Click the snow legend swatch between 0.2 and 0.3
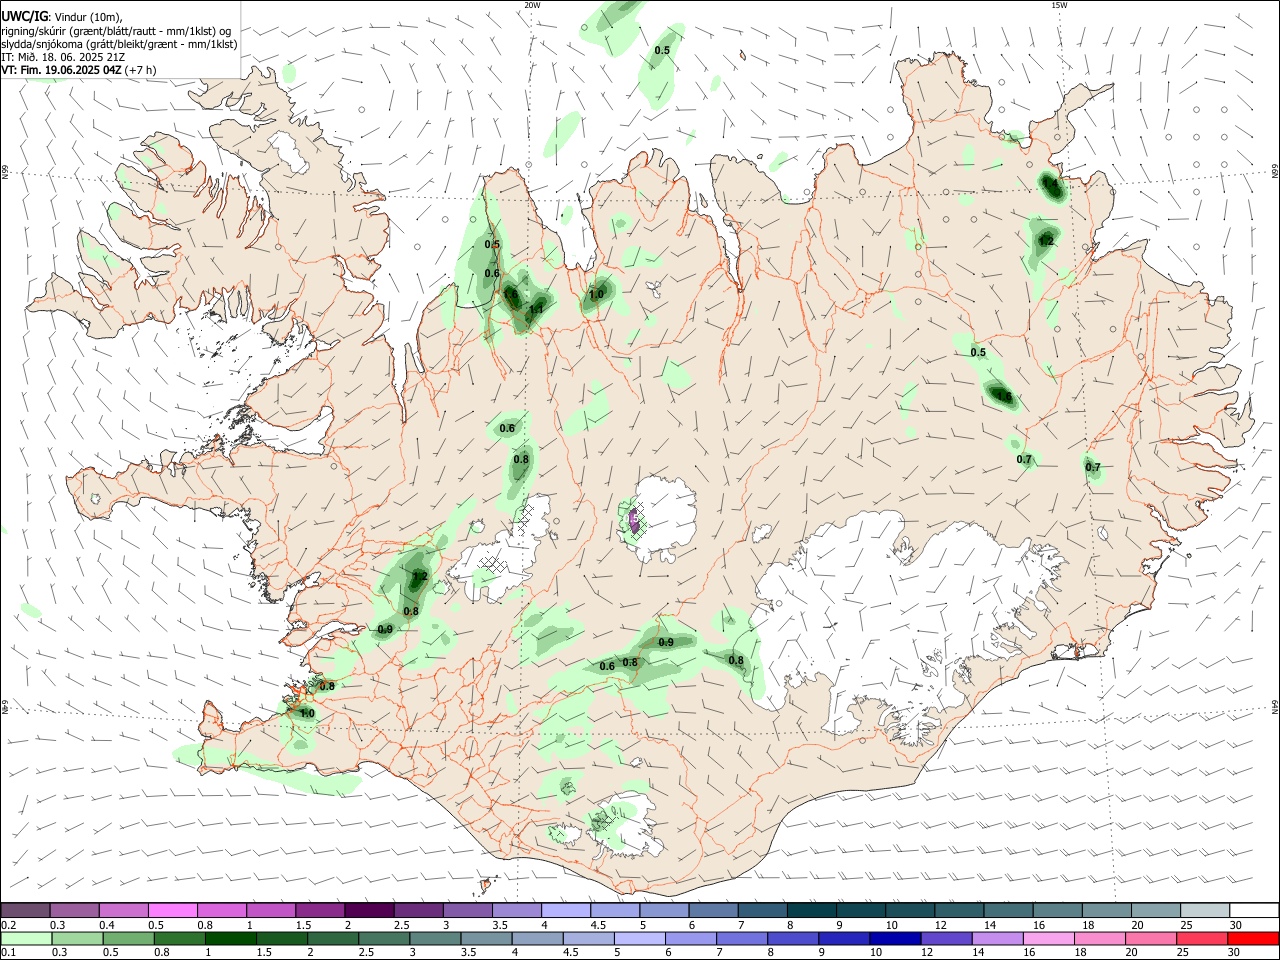Image resolution: width=1280 pixels, height=960 pixels. [x=26, y=910]
